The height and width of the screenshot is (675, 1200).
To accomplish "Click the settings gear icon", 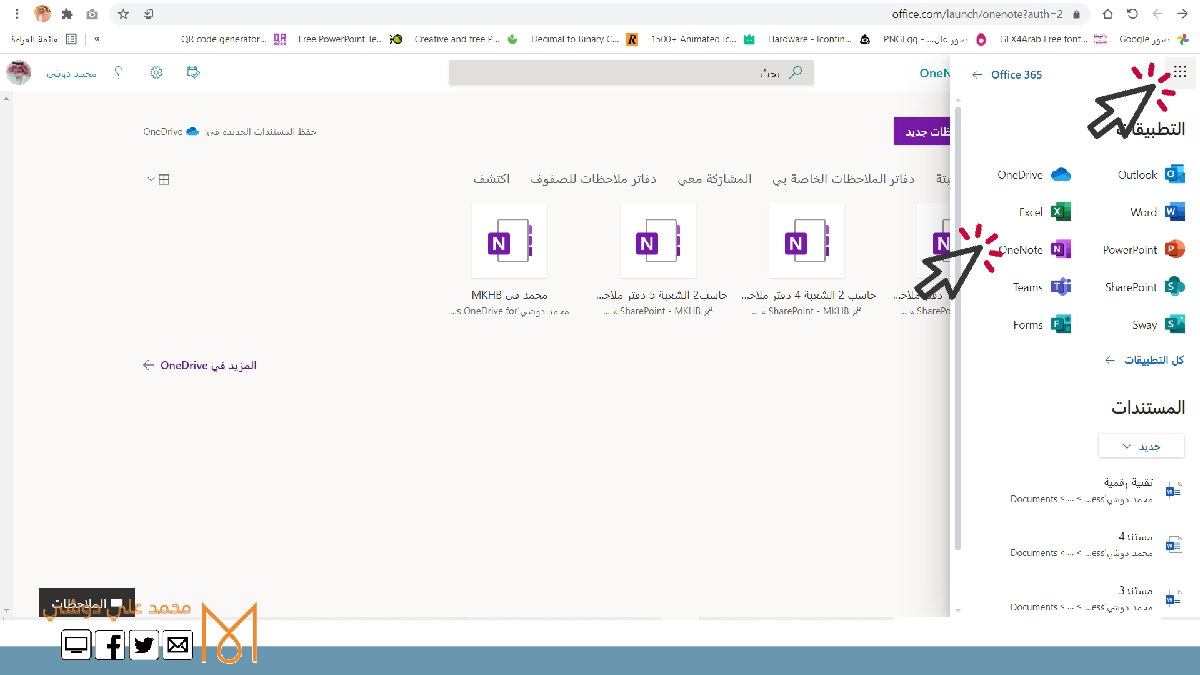I will pos(156,73).
